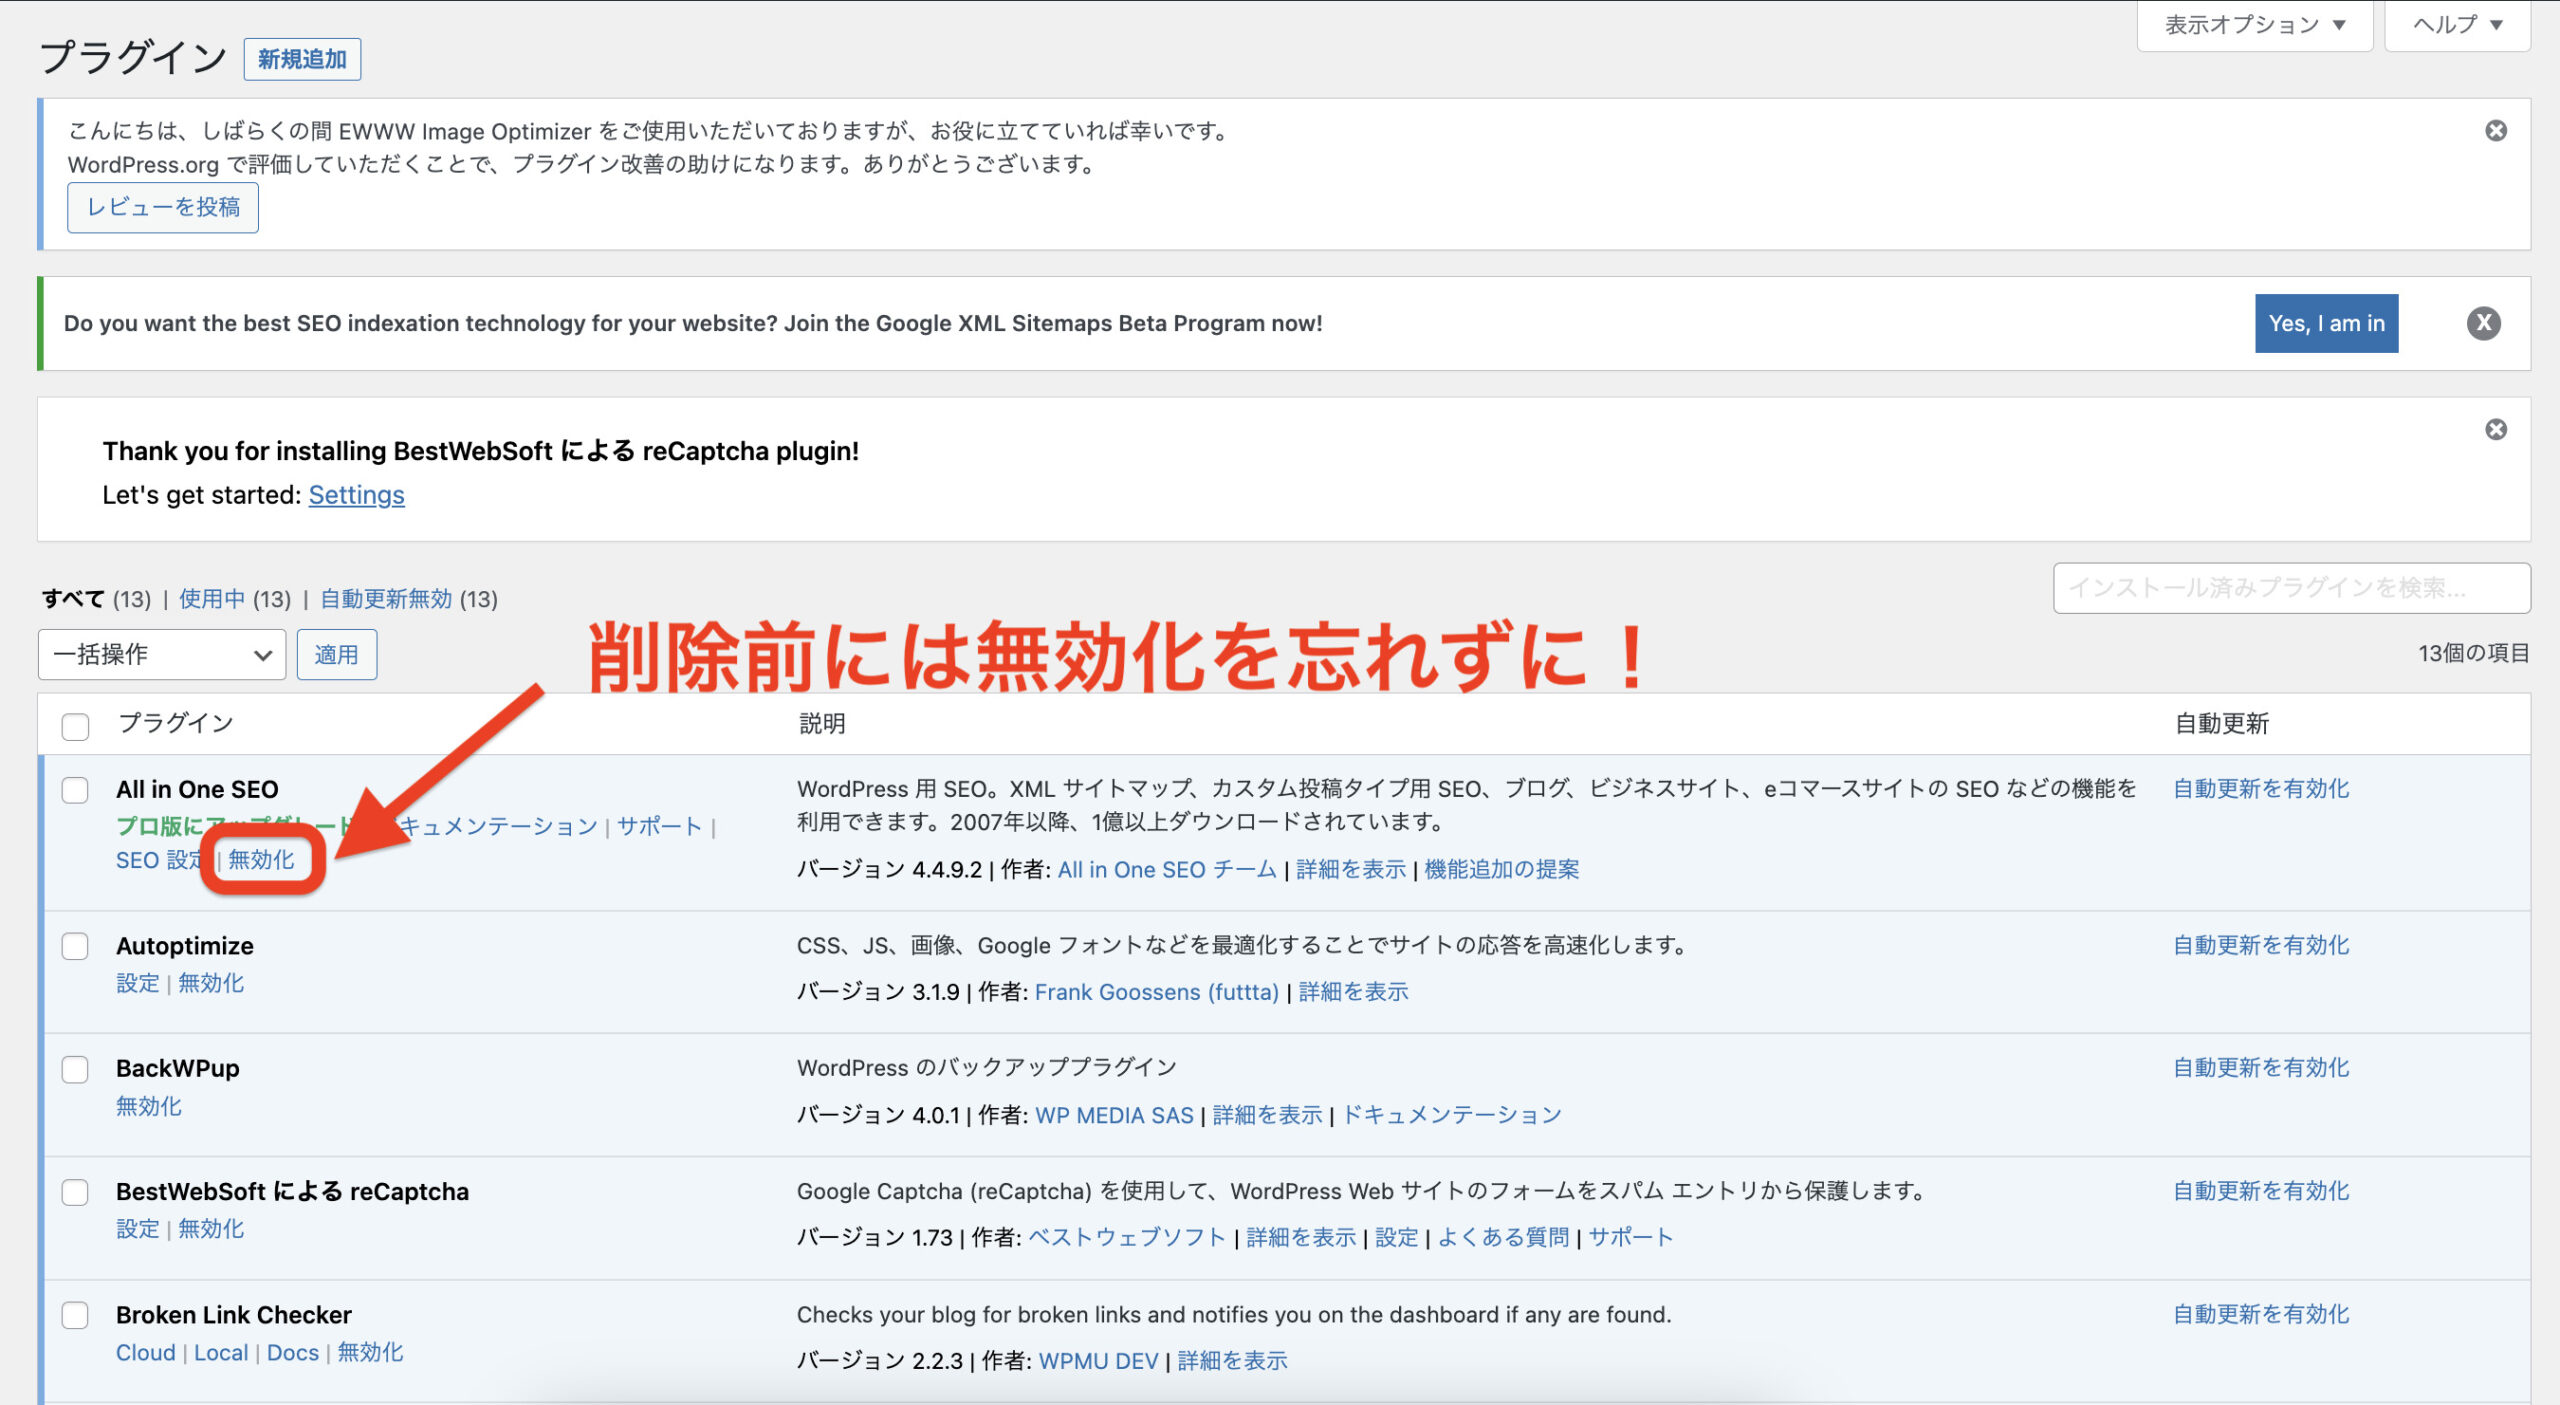Open the WPMU DEV author link

[1098, 1362]
